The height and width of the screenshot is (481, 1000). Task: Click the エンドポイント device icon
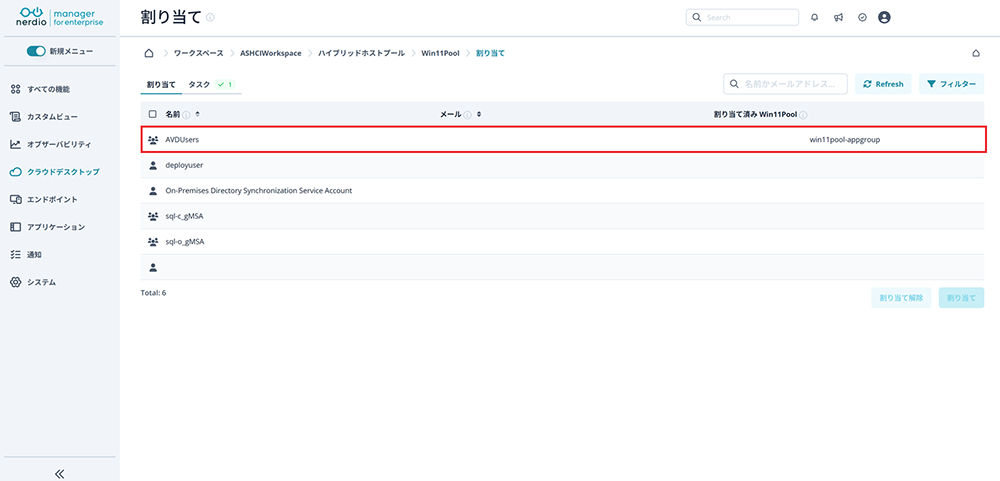17,199
